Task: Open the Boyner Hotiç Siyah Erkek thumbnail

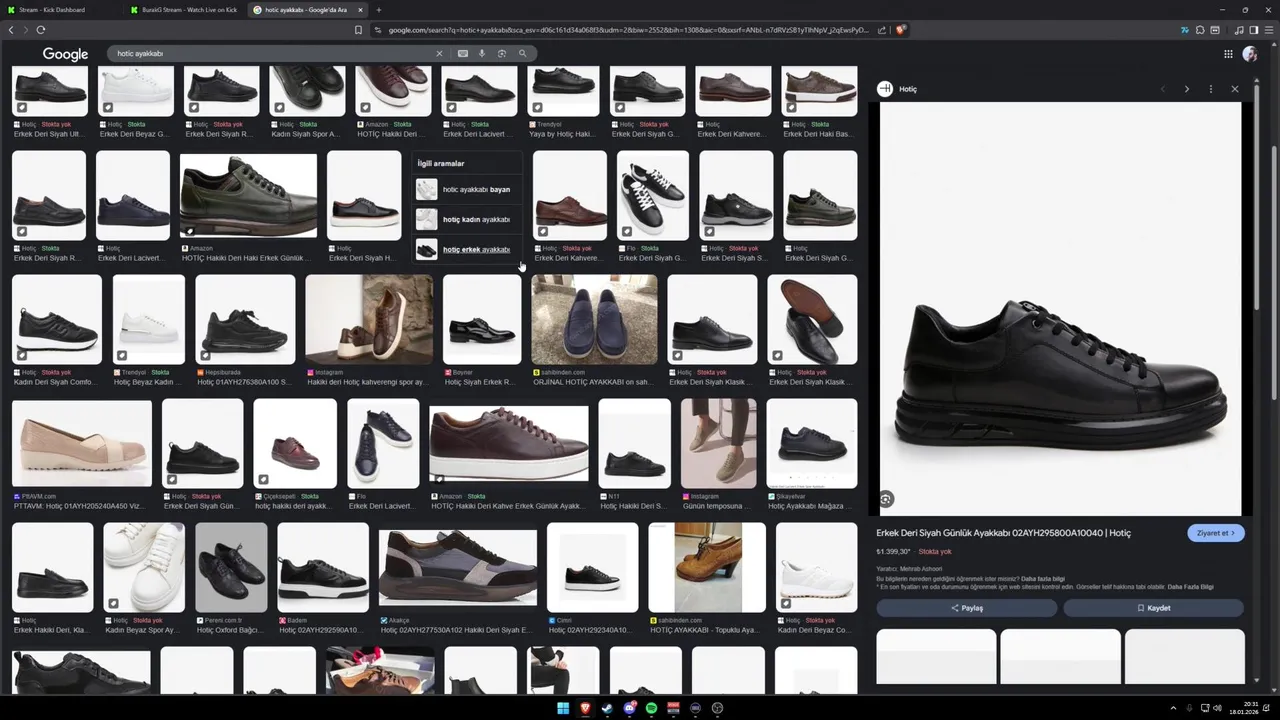Action: coord(482,320)
